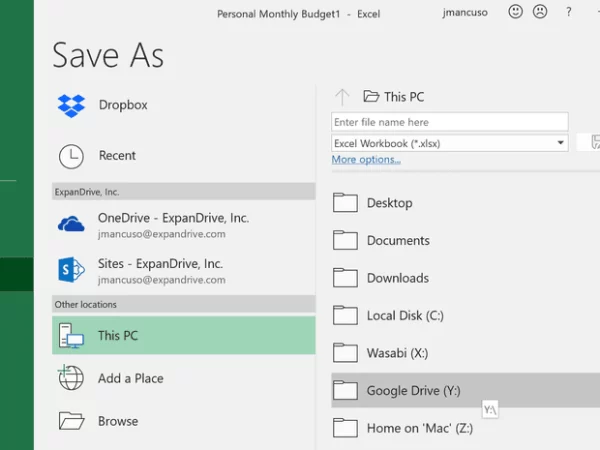This screenshot has width=600, height=450.
Task: Choose Sites - ExpanDrive, Inc. location
Action: [x=184, y=271]
